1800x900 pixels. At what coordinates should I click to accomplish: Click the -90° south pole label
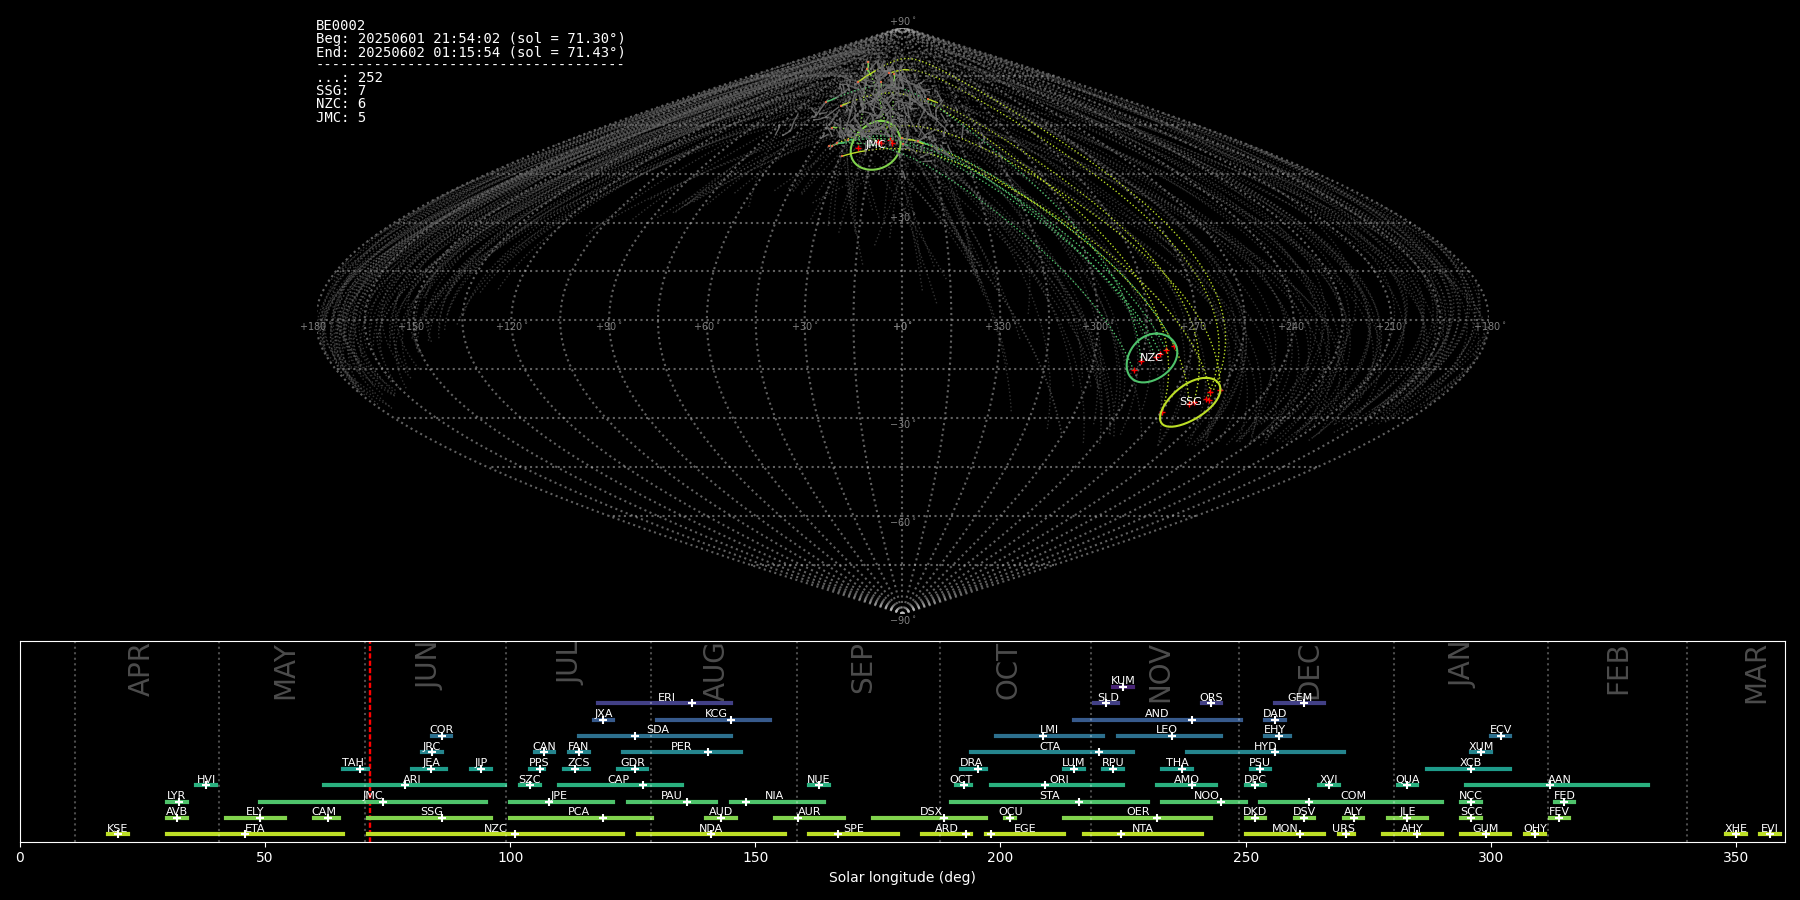pos(902,620)
